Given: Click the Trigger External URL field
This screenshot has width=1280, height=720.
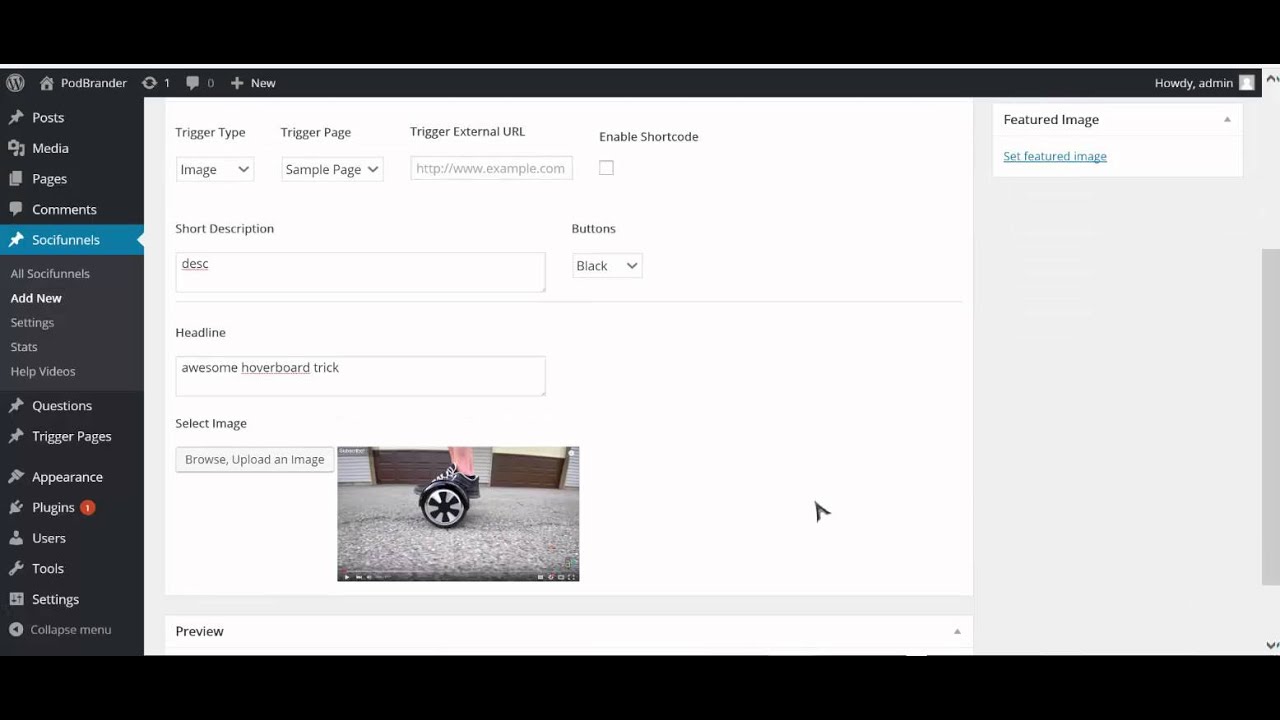Looking at the screenshot, I should tap(491, 168).
